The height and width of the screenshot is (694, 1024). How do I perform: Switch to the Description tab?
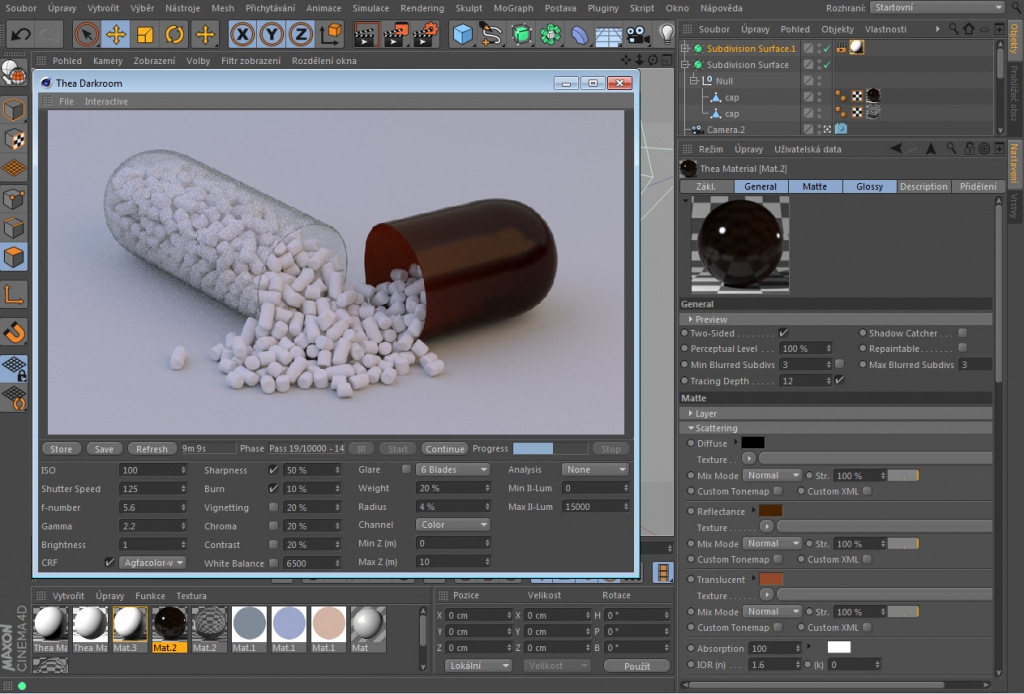(x=923, y=186)
